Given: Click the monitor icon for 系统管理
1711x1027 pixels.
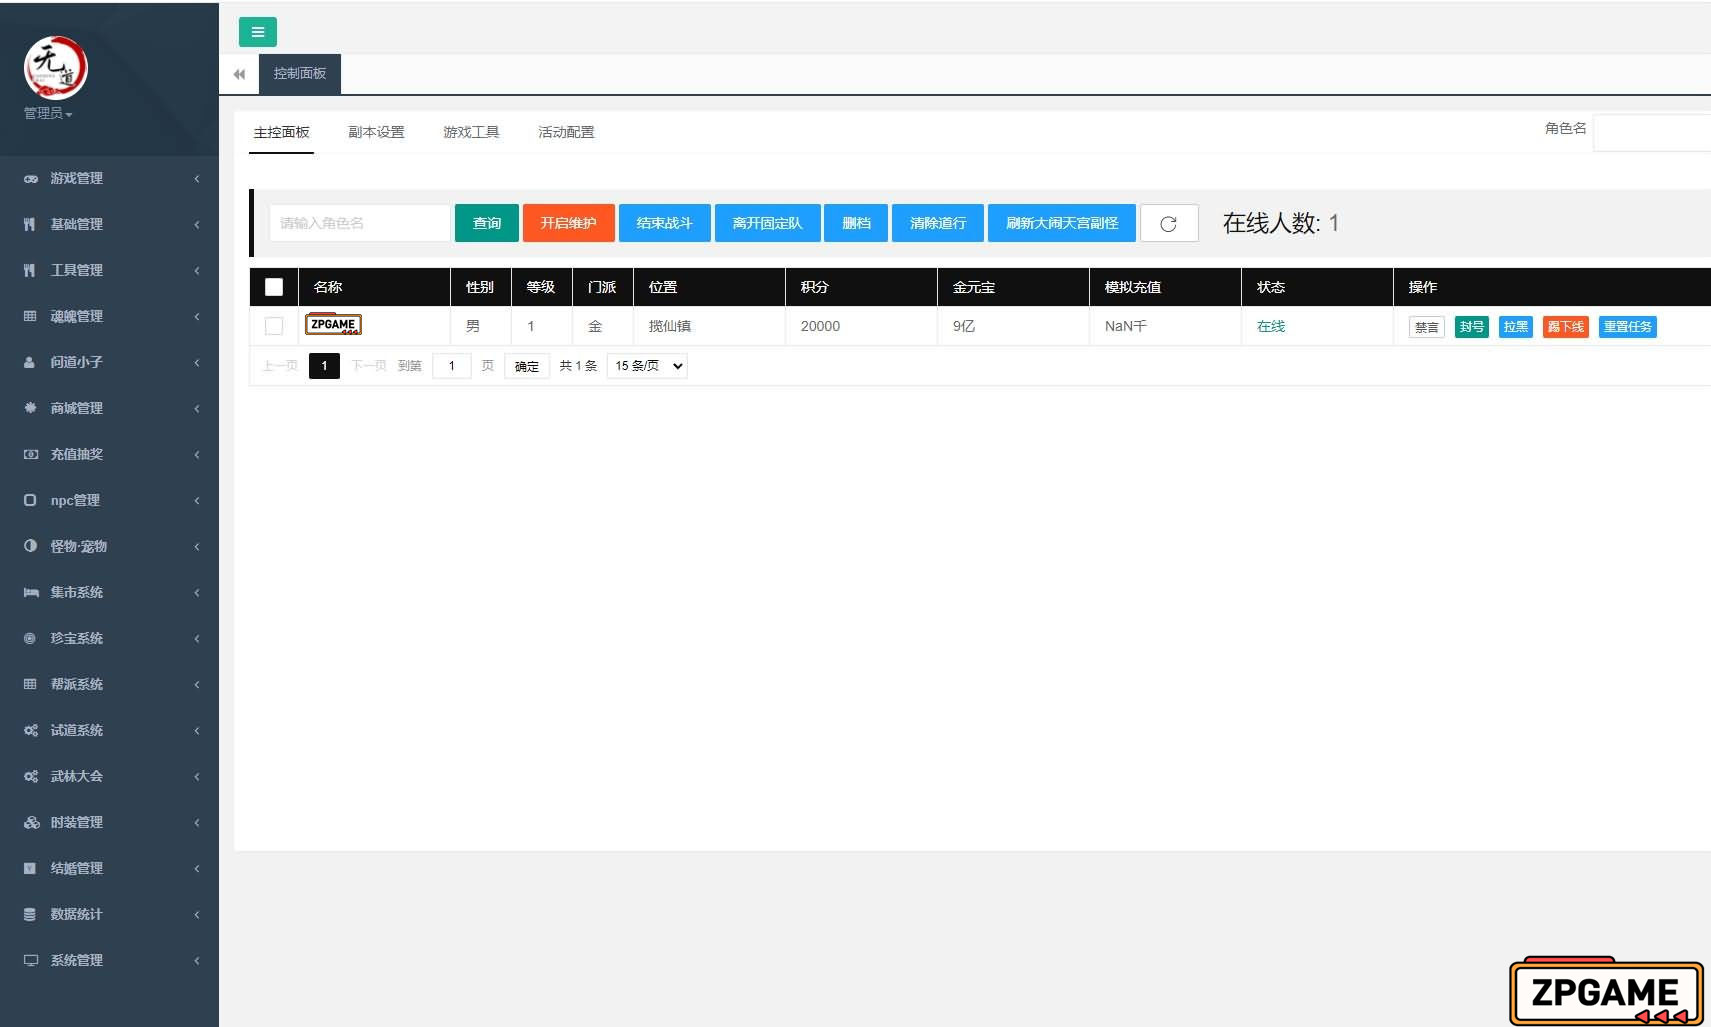Looking at the screenshot, I should point(30,960).
